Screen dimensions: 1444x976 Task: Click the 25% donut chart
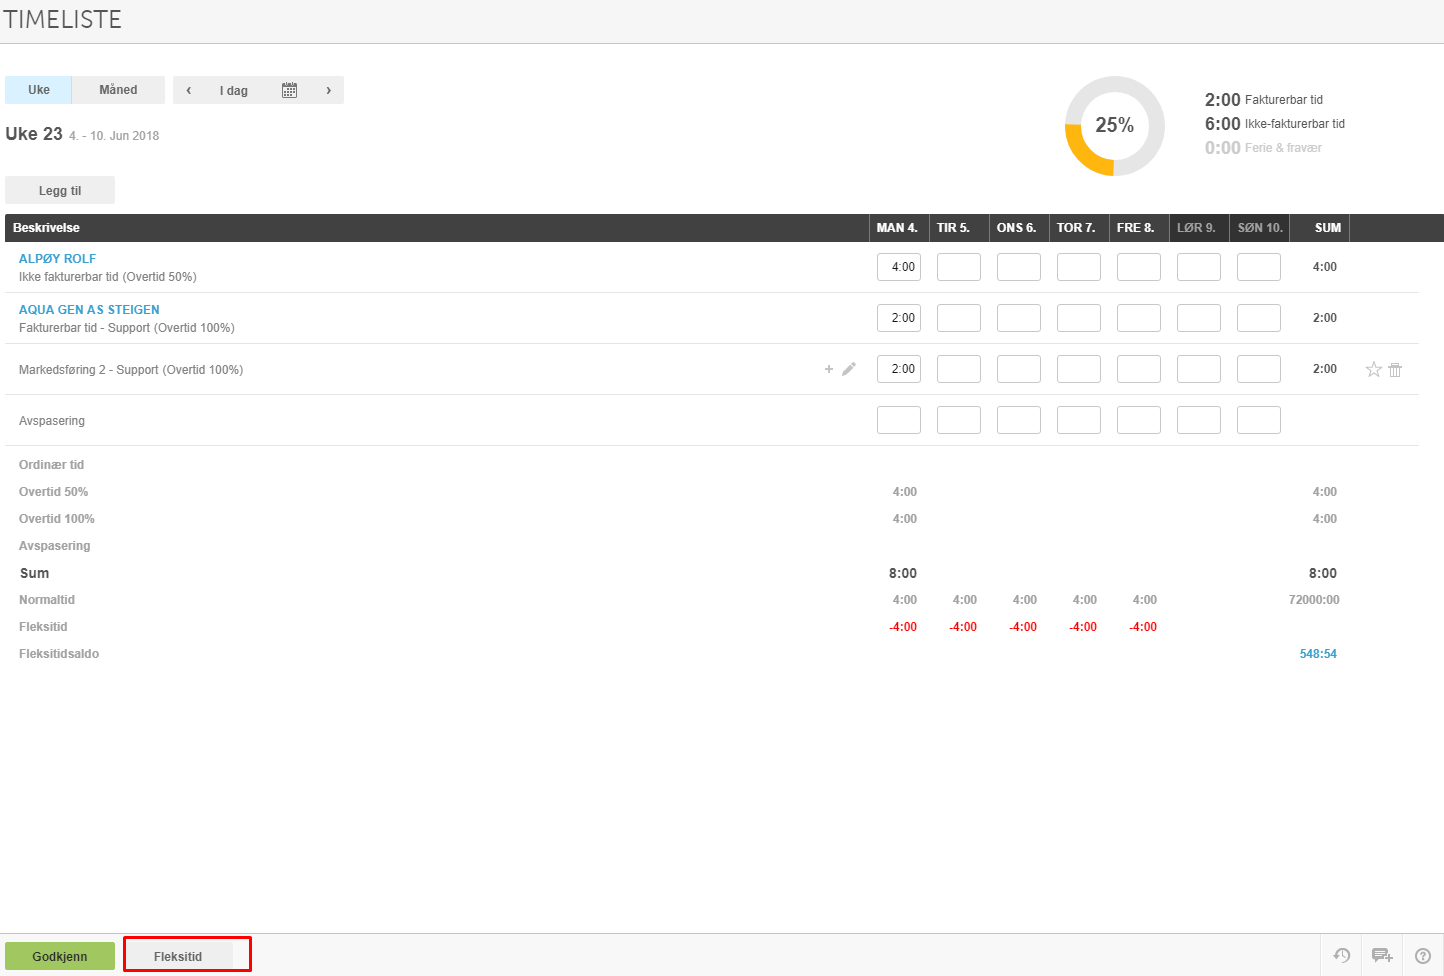coord(1115,126)
